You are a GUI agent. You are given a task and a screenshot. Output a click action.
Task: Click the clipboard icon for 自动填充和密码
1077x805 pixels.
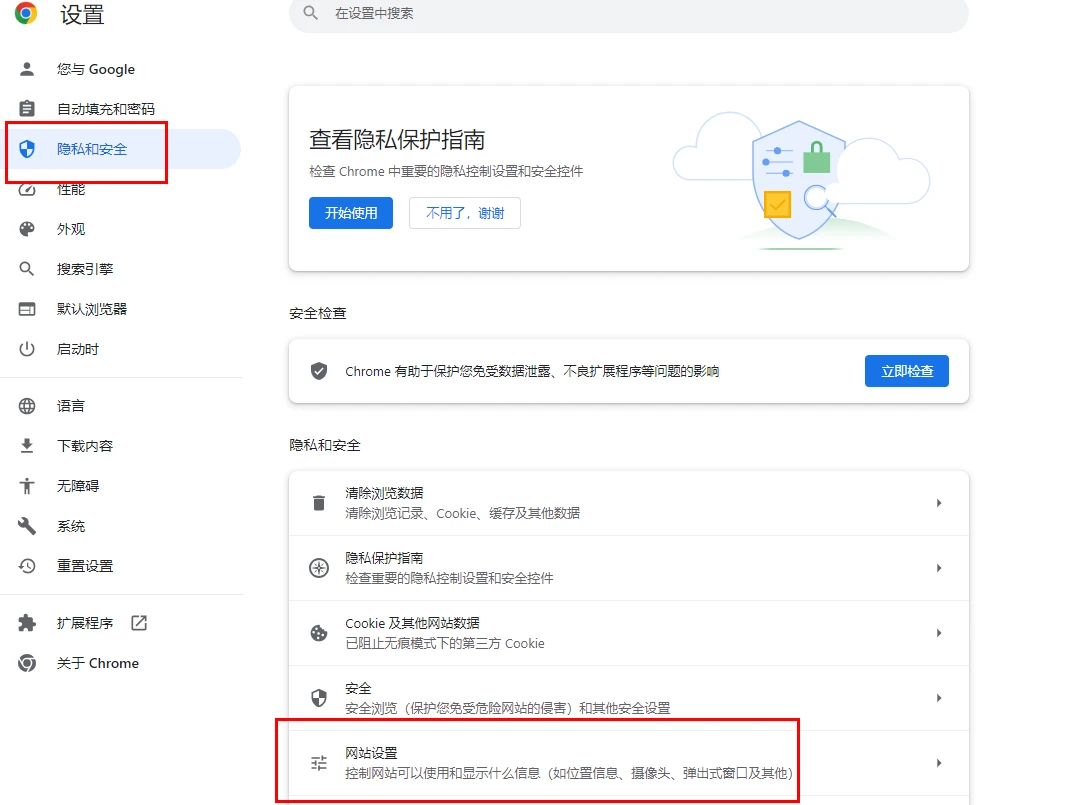click(x=27, y=109)
